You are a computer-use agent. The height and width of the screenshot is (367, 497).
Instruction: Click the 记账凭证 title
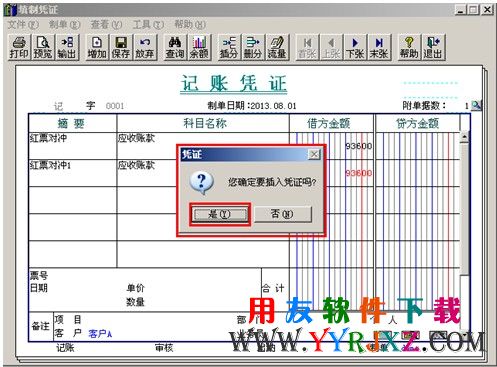pyautogui.click(x=233, y=83)
